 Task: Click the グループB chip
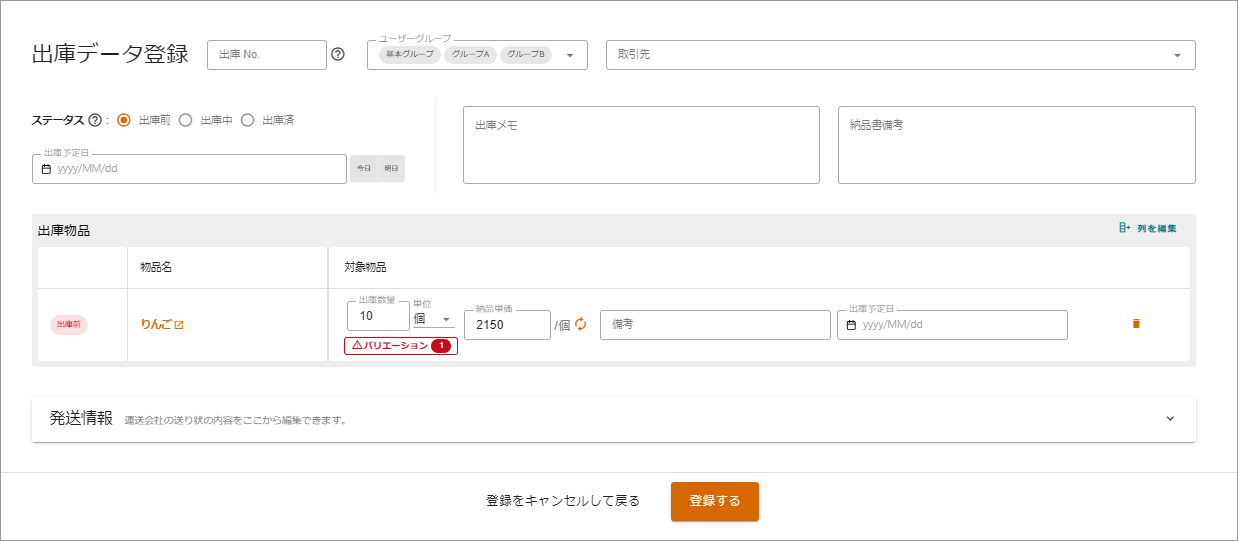point(527,55)
